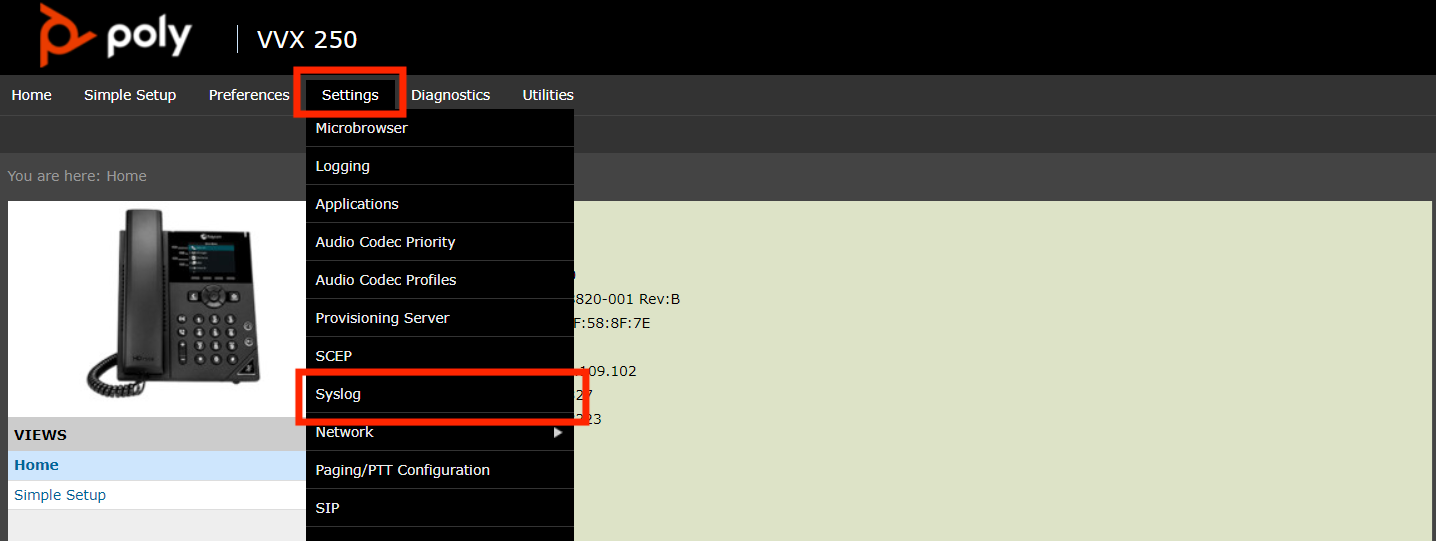Screen dimensions: 1436x541
Task: Click the VIEWS panel header
Action: 157,435
